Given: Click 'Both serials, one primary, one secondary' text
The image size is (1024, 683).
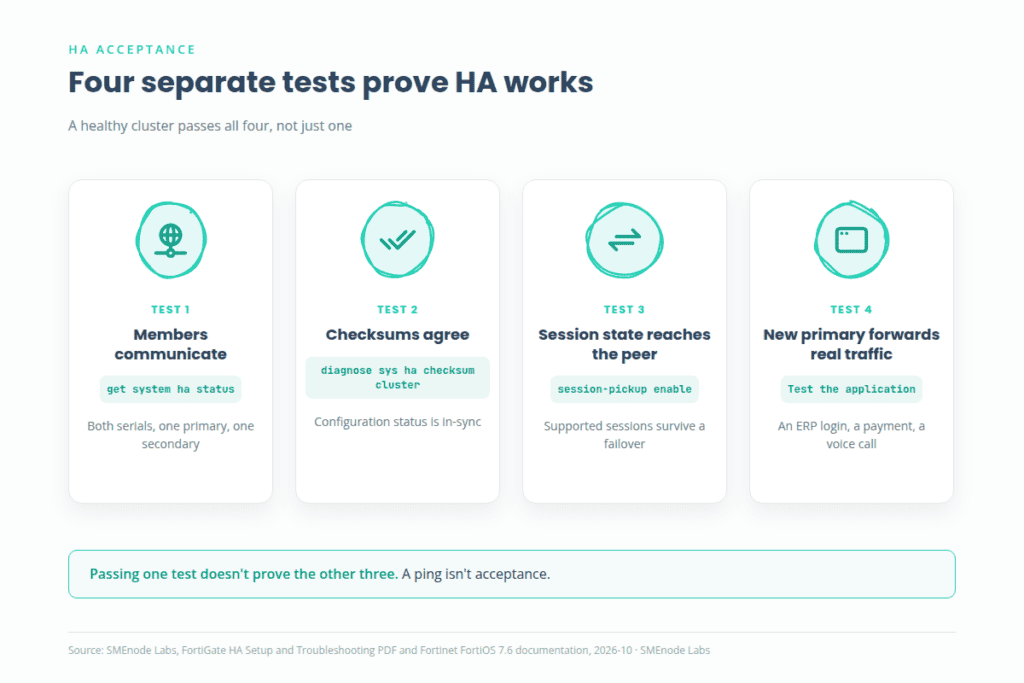Looking at the screenshot, I should pos(170,435).
